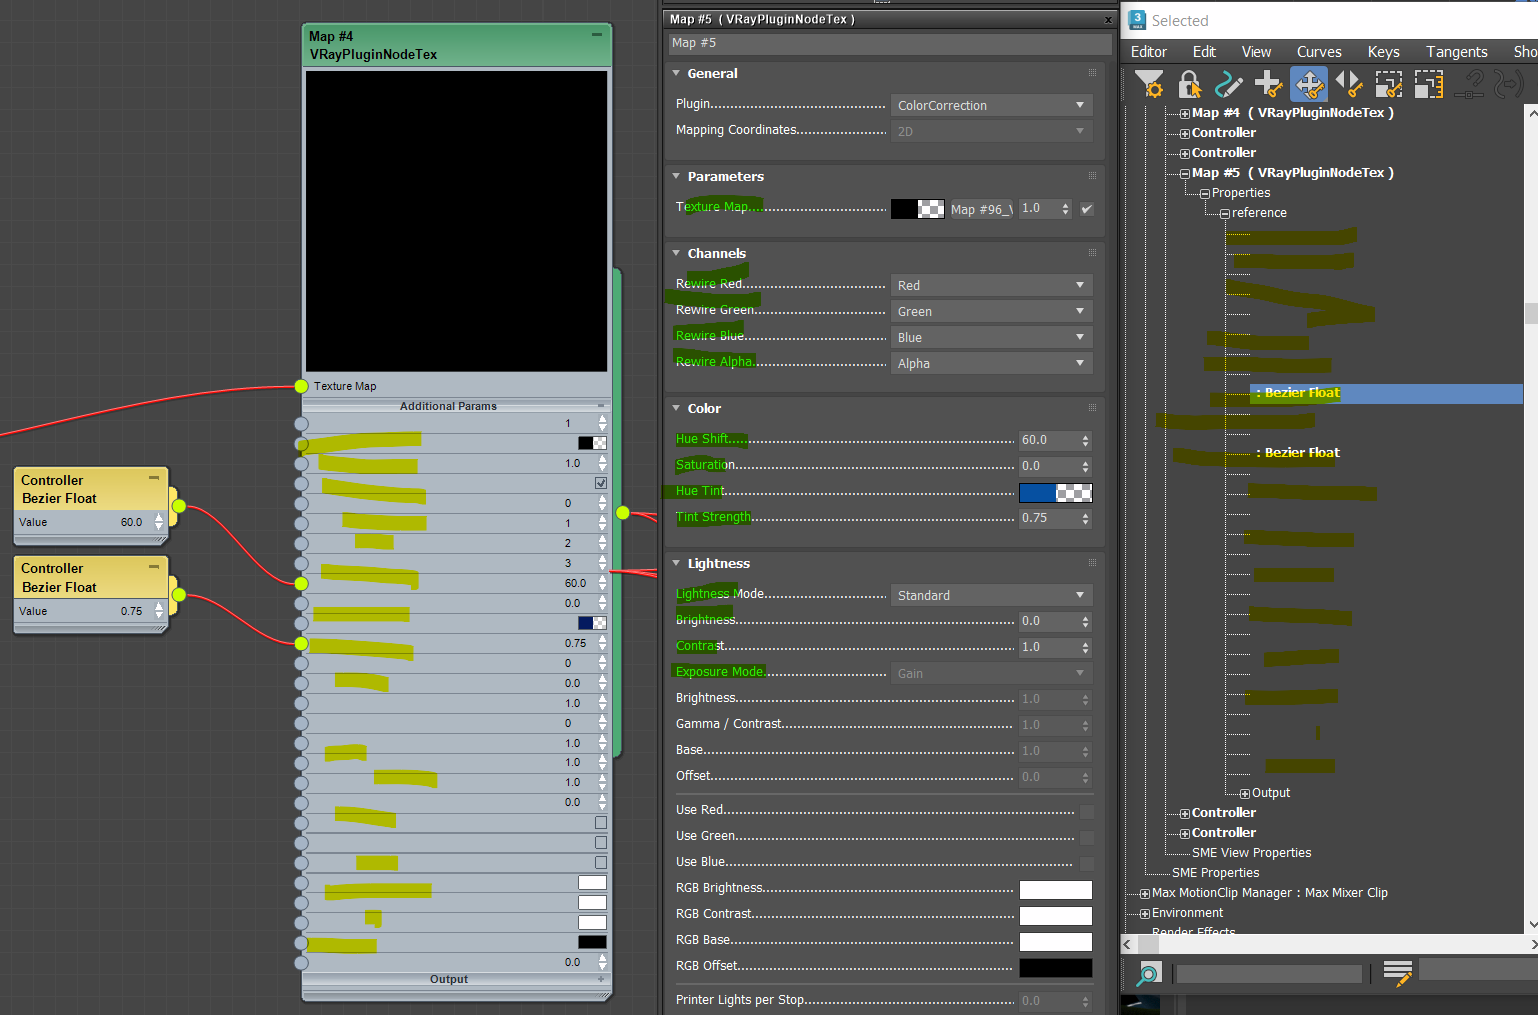1538x1015 pixels.
Task: Open the RGB Brightness color swatch
Action: pyautogui.click(x=1055, y=890)
